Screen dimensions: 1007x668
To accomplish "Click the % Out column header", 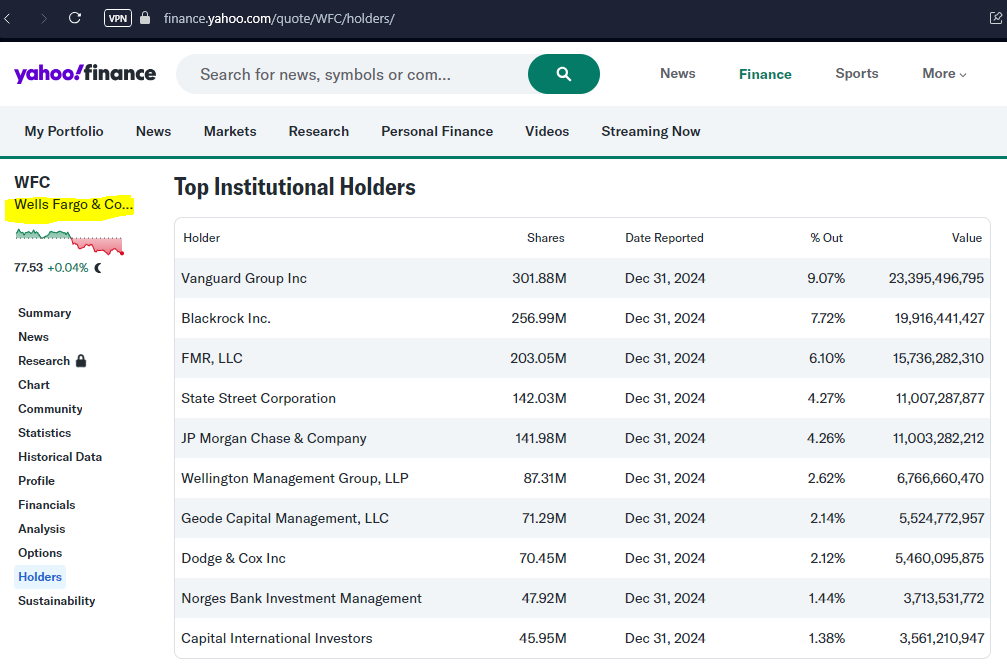I will point(827,238).
